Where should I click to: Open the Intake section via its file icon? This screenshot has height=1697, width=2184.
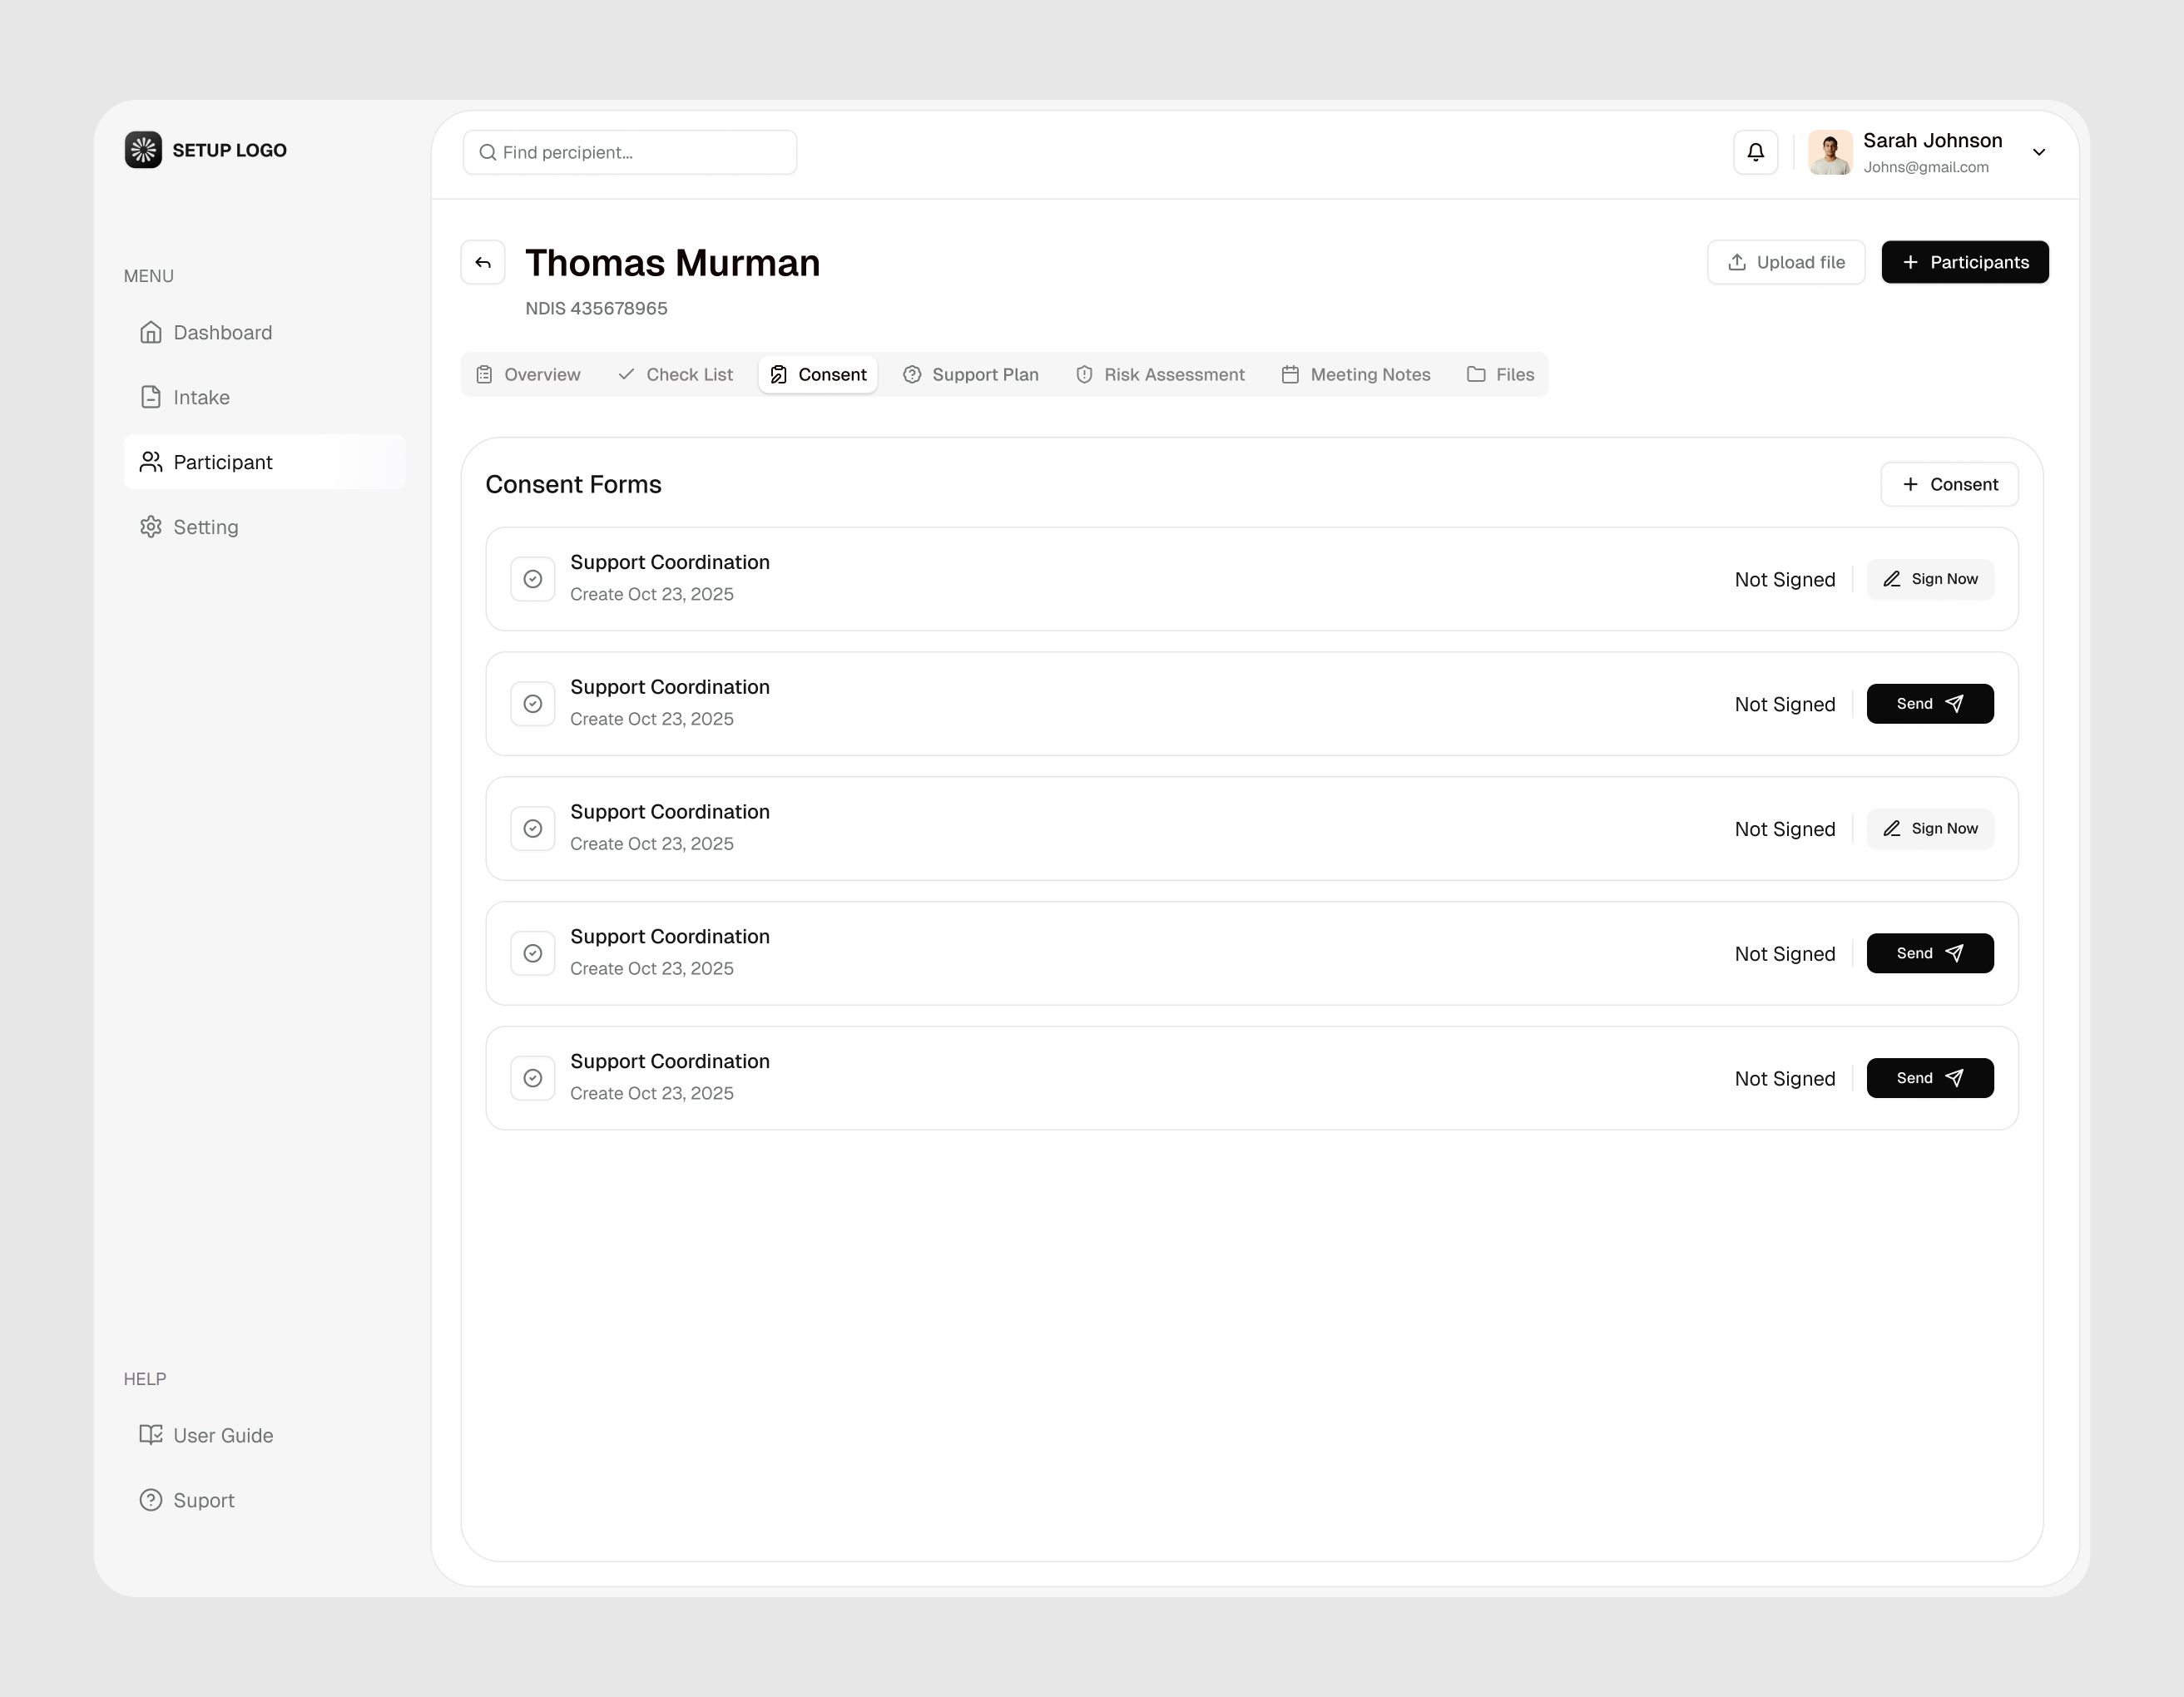[151, 396]
